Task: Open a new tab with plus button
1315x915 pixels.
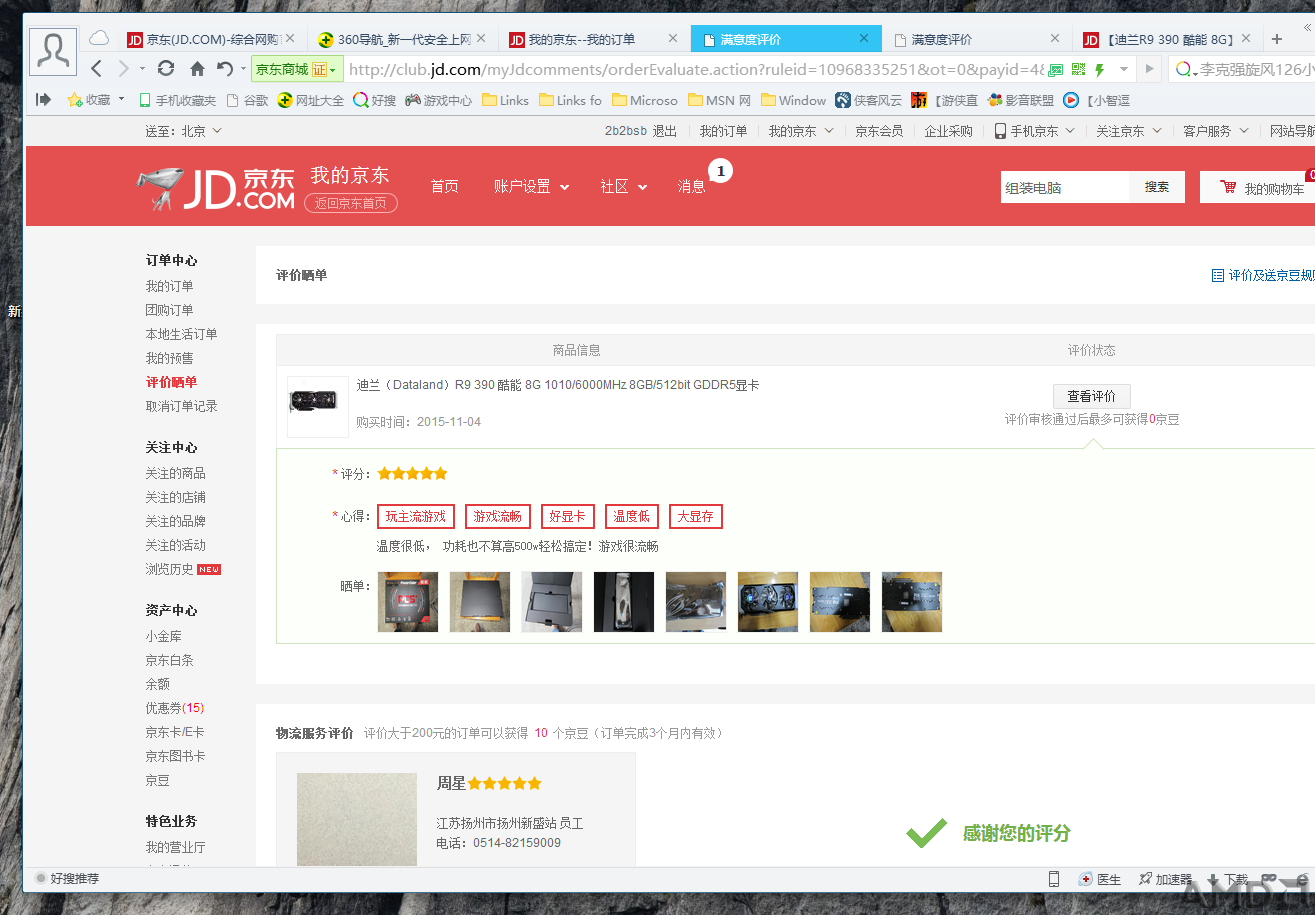Action: pos(1277,39)
